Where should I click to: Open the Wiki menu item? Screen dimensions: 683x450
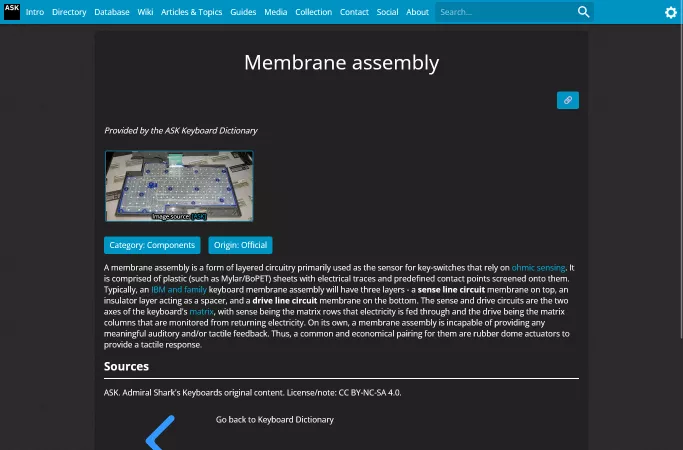(x=145, y=12)
